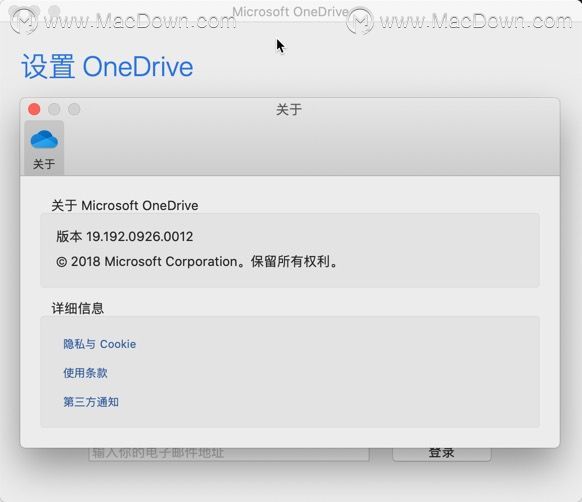582x502 pixels.
Task: Select the OneDrive cloud 关于 toolbar icon
Action: click(44, 148)
